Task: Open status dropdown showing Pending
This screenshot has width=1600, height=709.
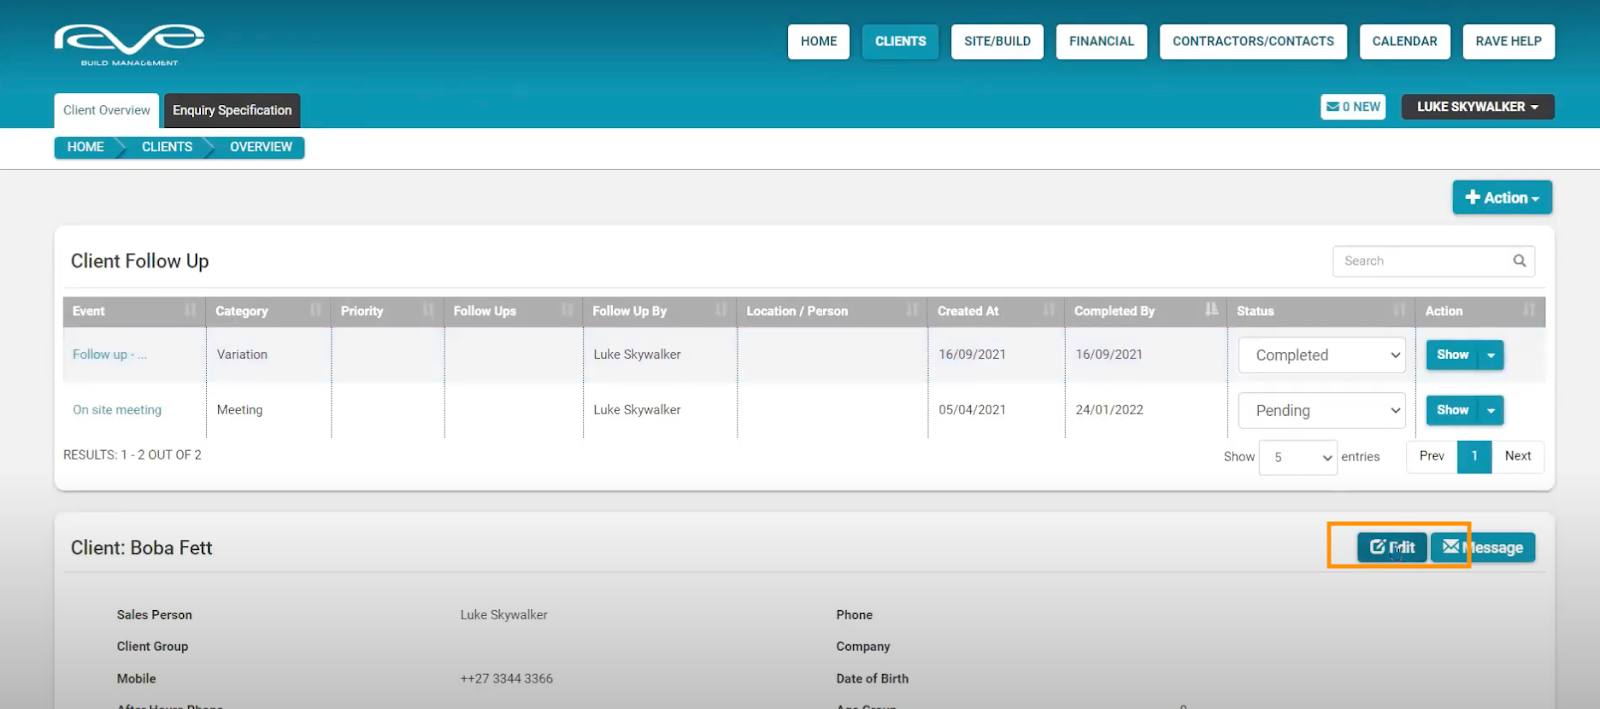Action: [1321, 411]
